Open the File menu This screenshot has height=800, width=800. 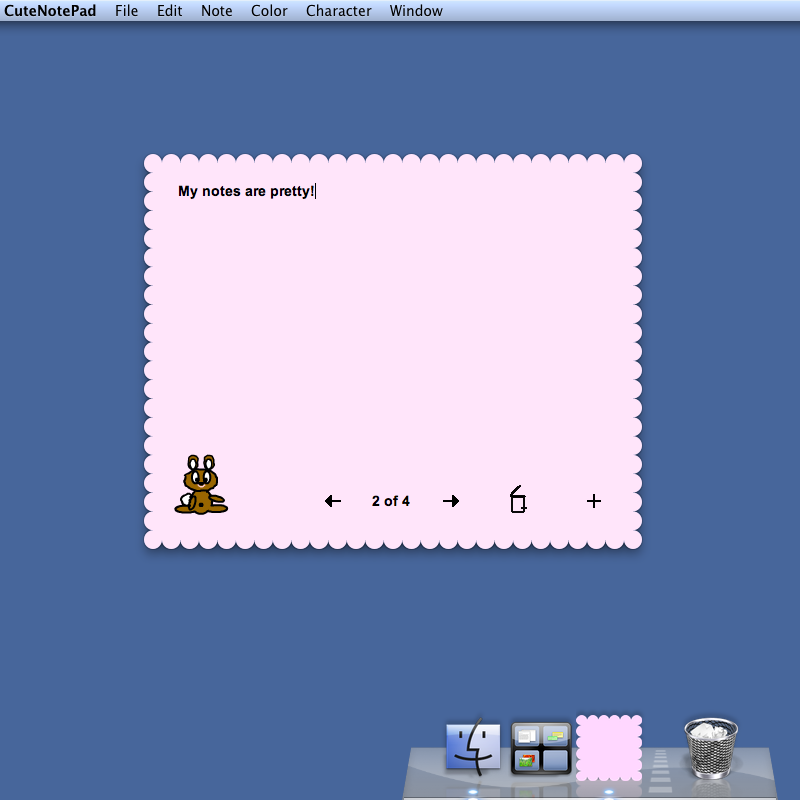tap(127, 11)
